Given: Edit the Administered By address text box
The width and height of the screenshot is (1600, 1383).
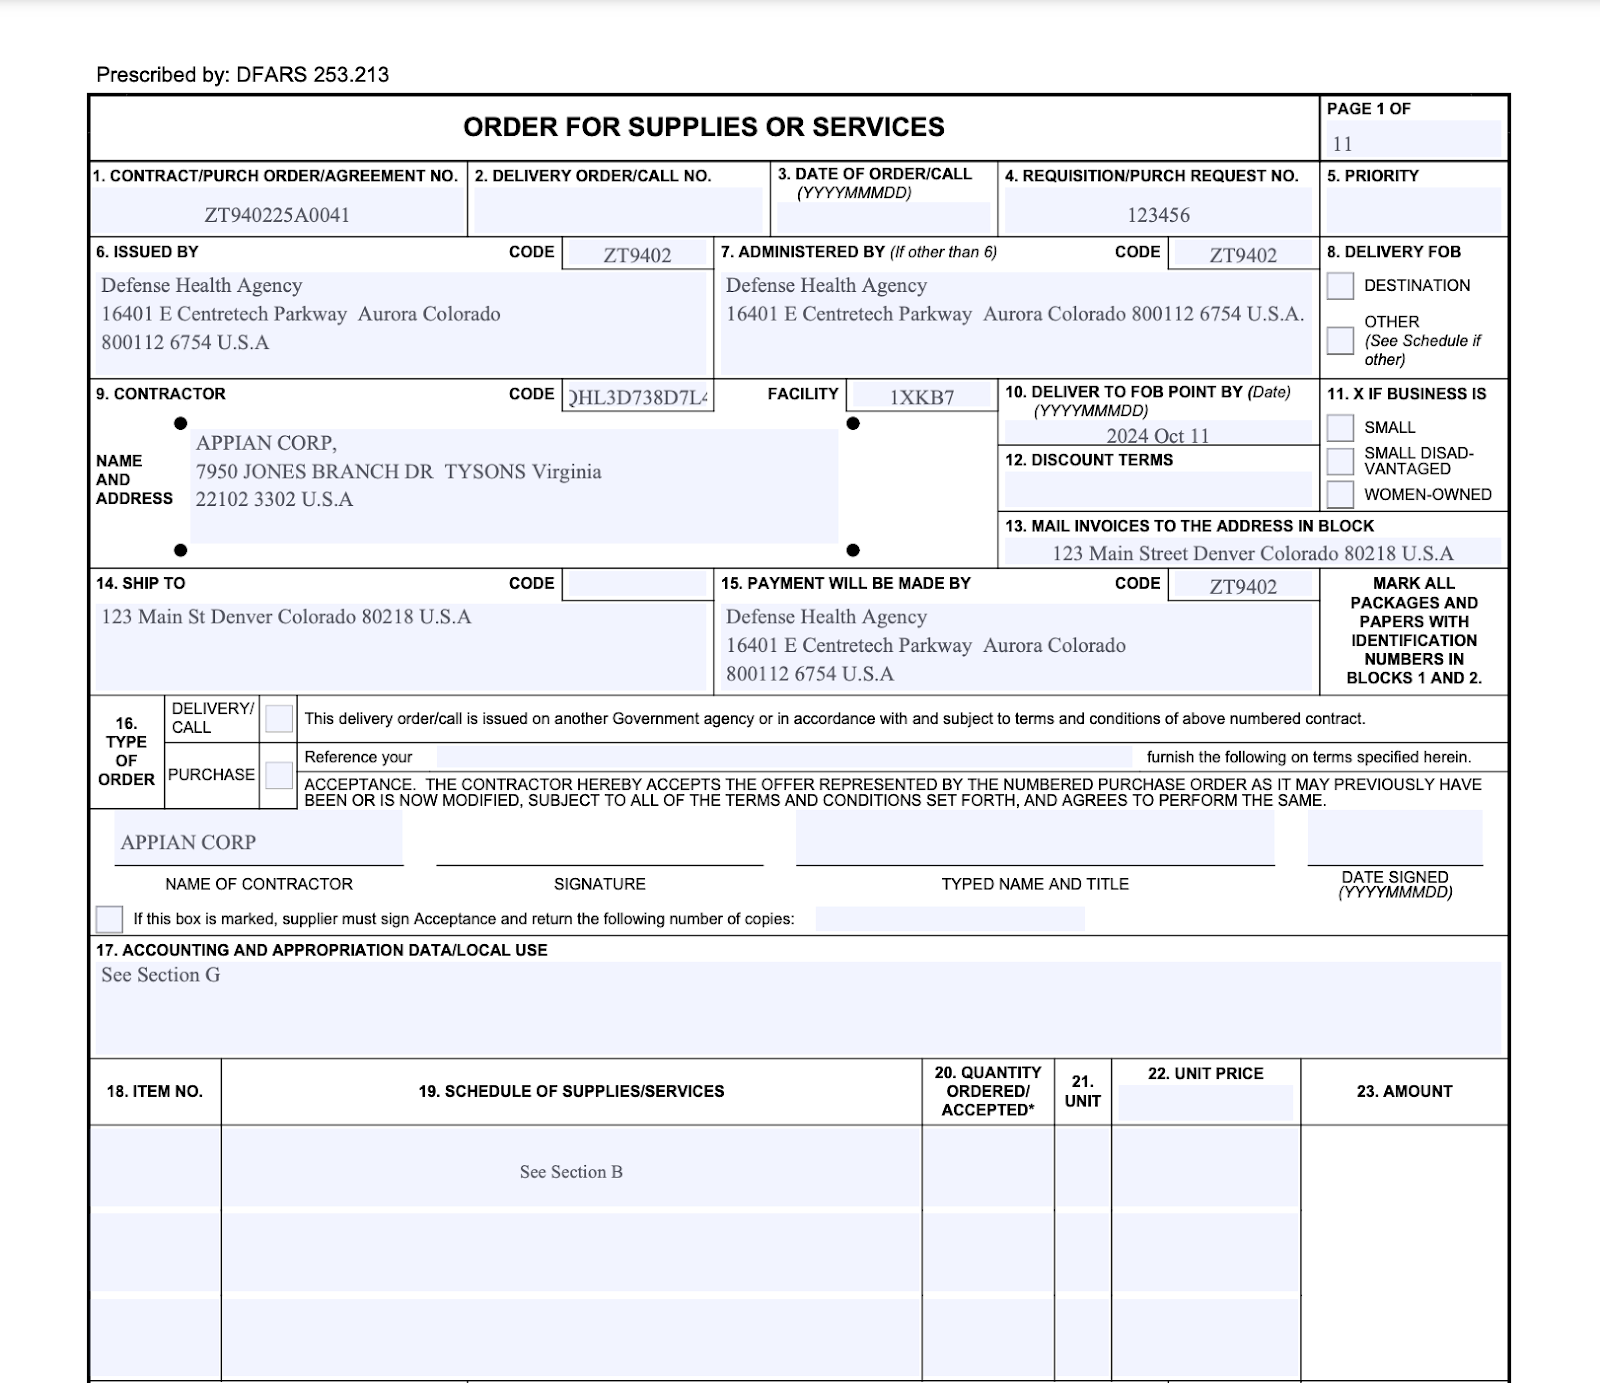Looking at the screenshot, I should tap(1016, 323).
